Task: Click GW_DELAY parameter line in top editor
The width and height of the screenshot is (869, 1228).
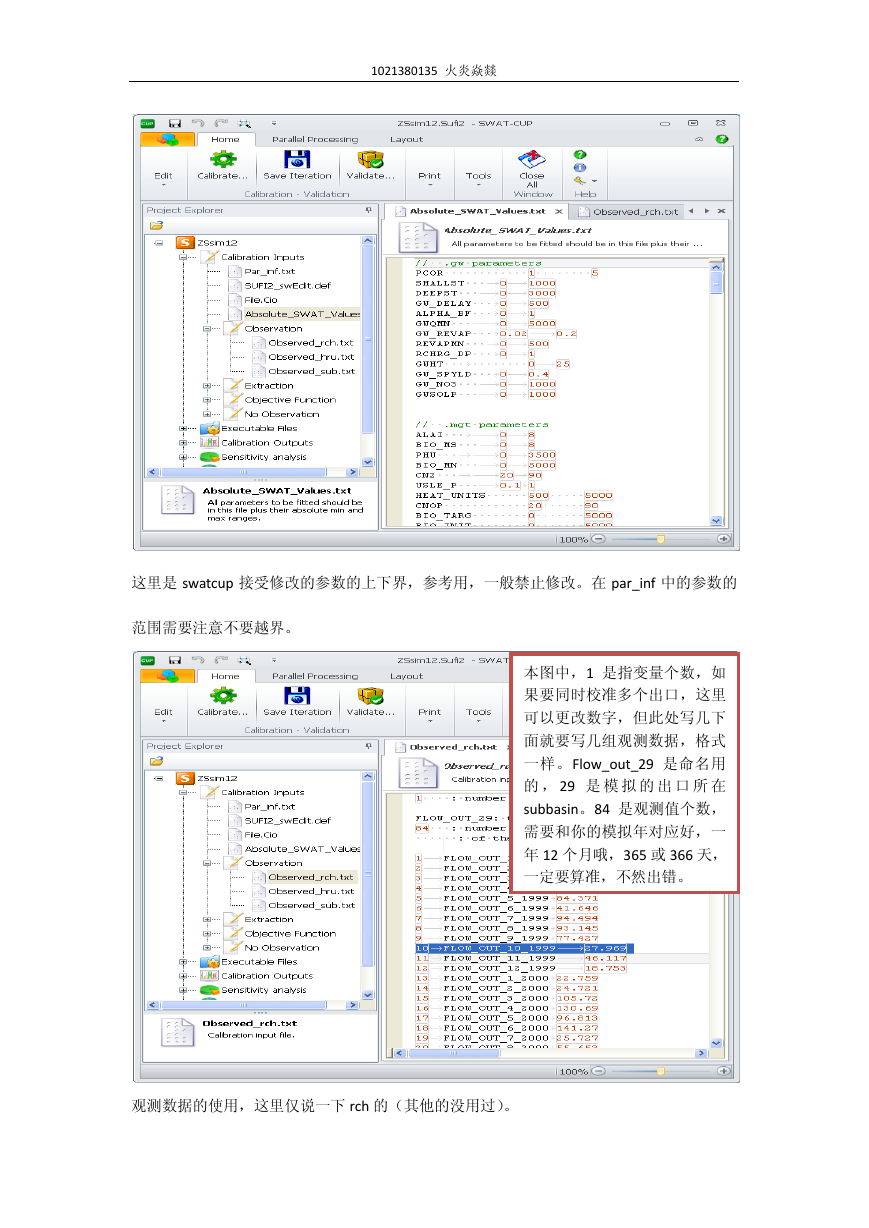Action: 483,303
